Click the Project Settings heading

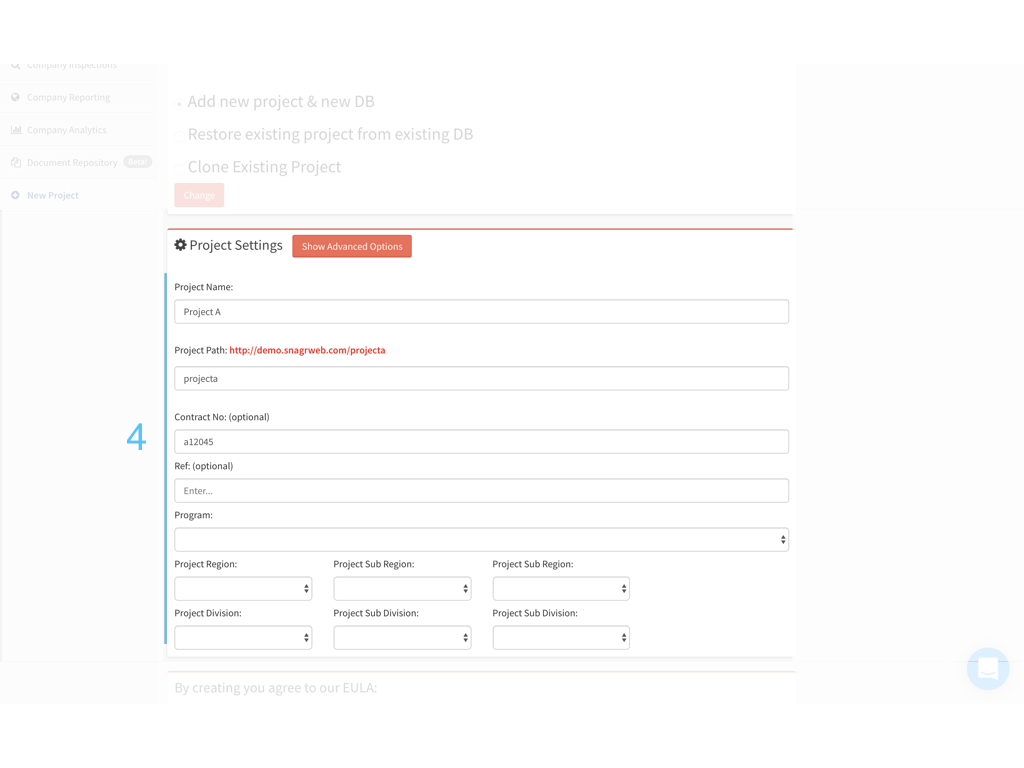[x=236, y=245]
